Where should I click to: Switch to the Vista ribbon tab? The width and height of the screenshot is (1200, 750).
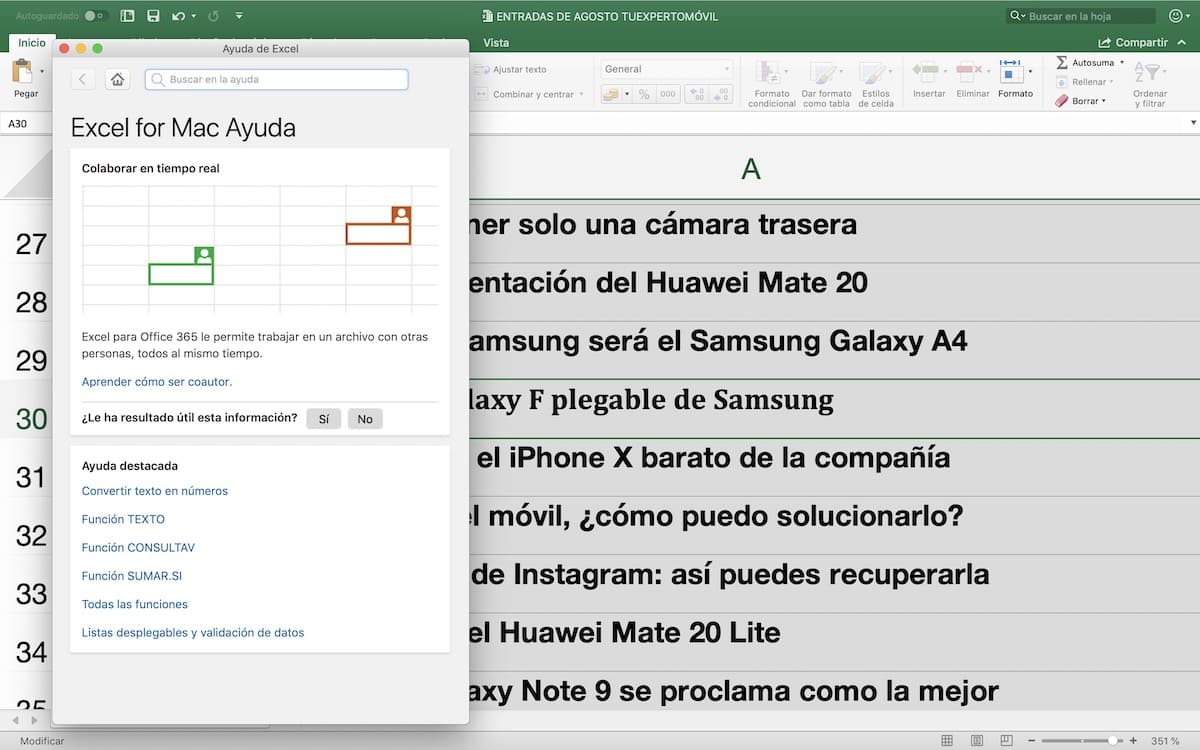496,43
